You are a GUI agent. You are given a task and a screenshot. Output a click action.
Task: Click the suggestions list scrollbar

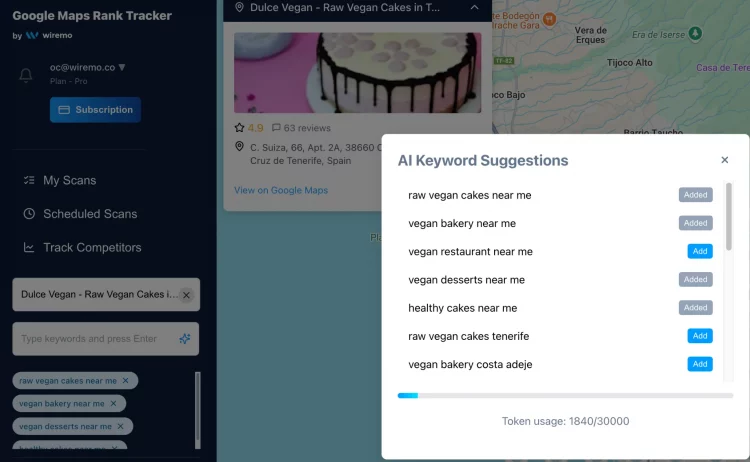pos(728,216)
